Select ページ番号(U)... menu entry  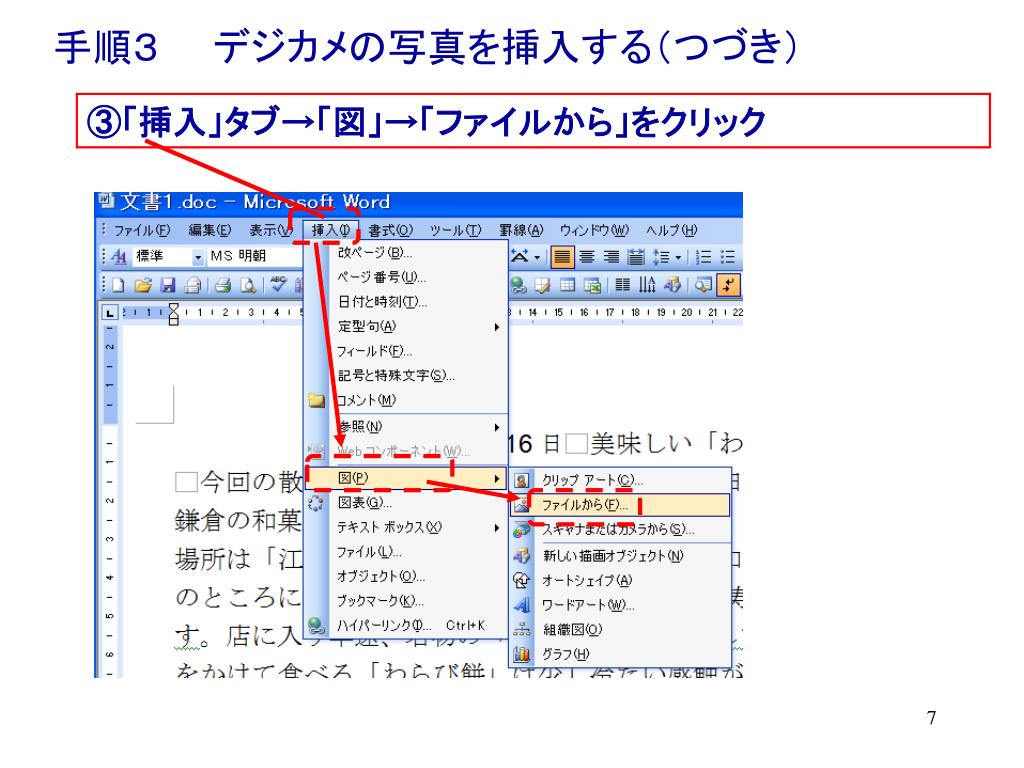coord(406,278)
